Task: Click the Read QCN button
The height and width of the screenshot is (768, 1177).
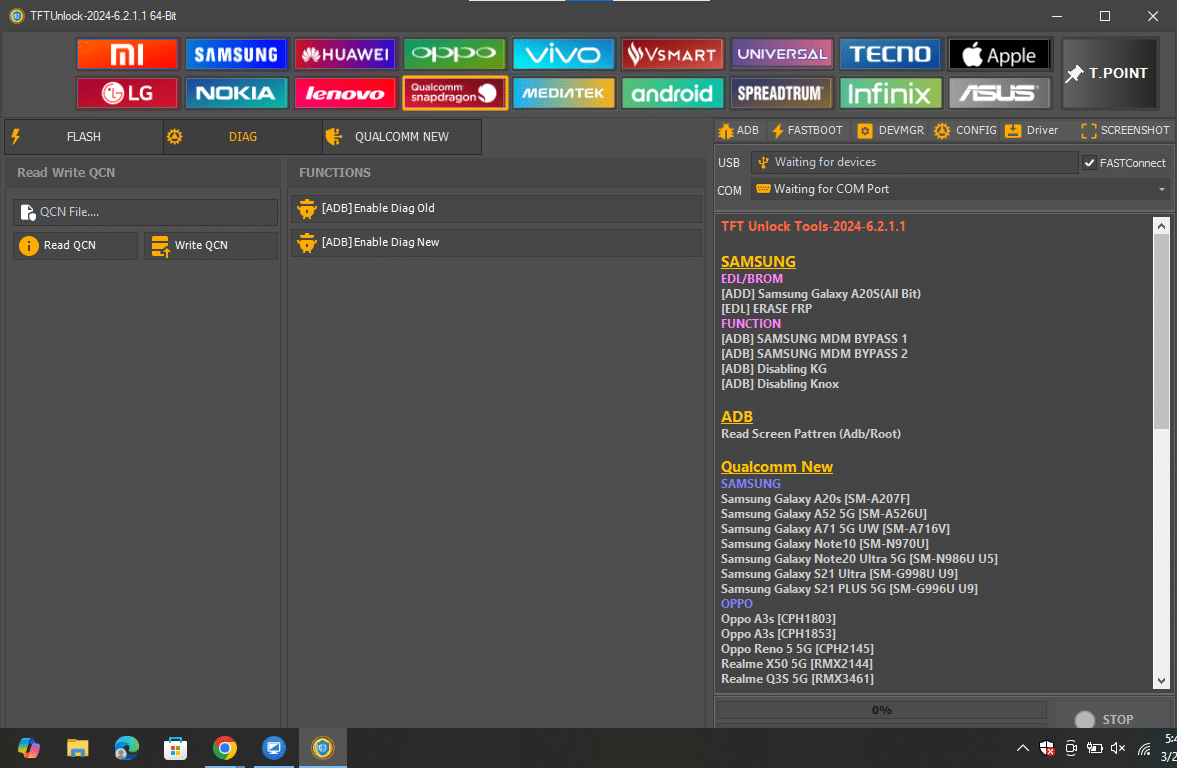Action: (x=74, y=245)
